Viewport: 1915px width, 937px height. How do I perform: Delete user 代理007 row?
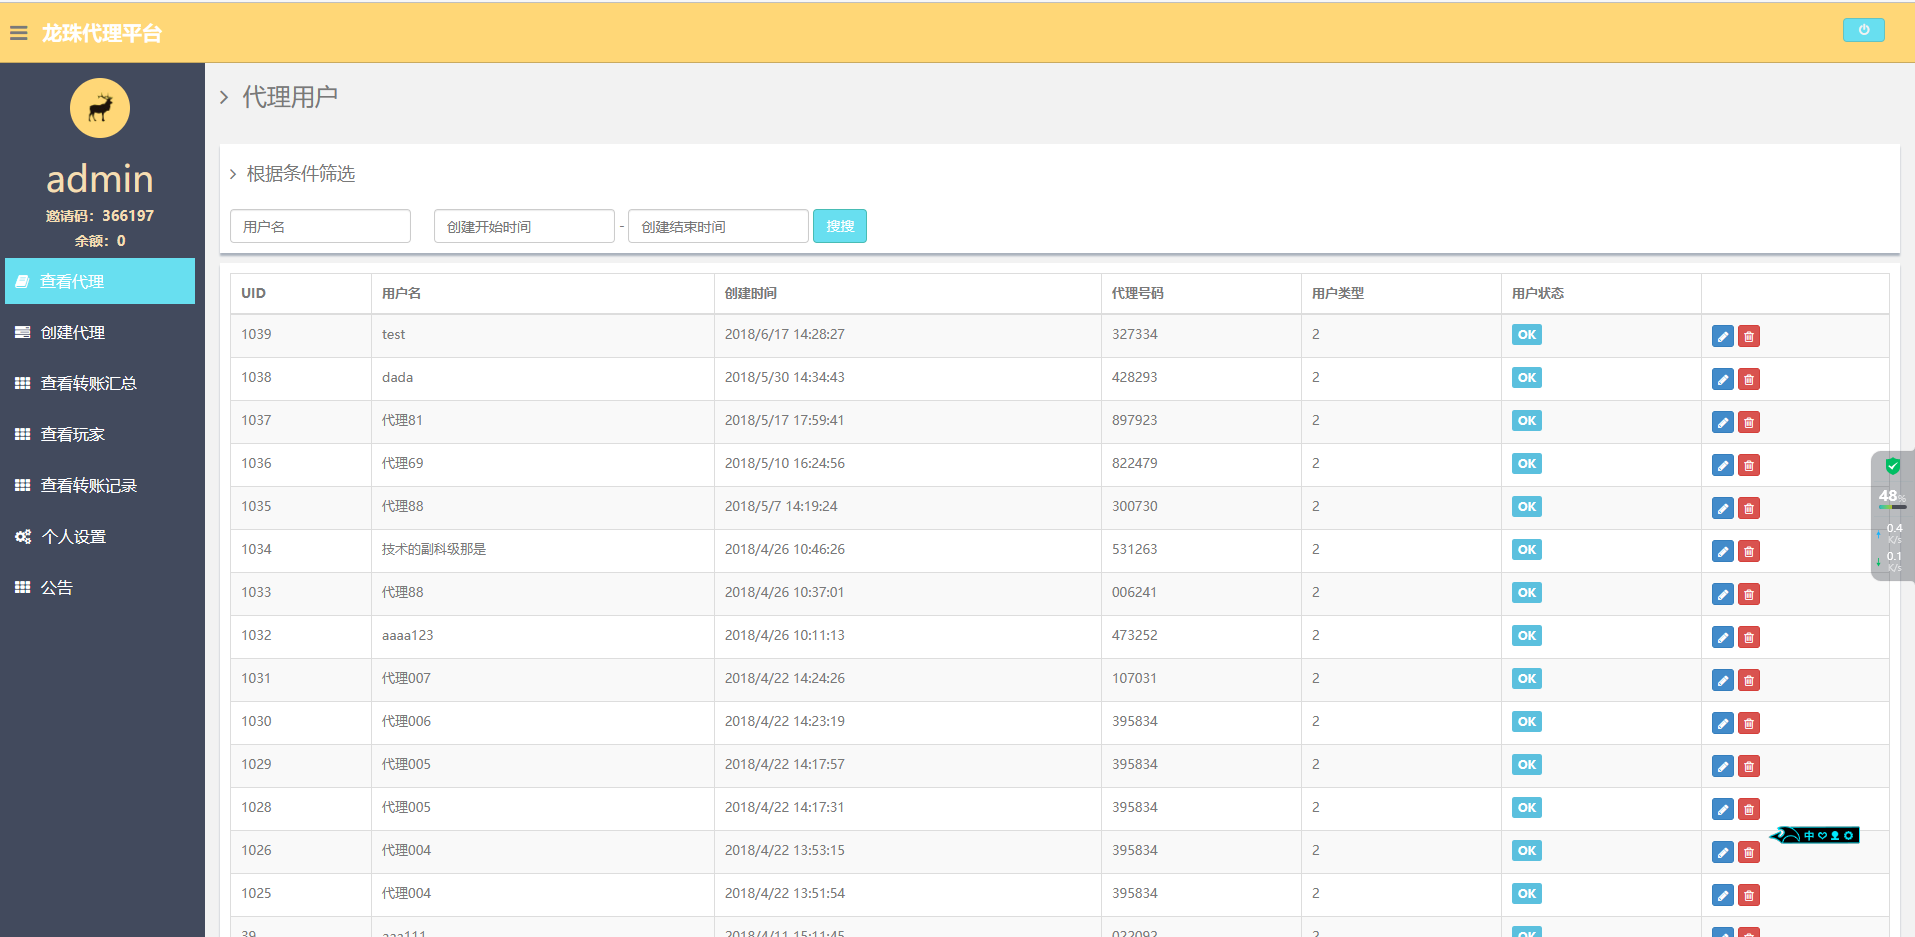click(x=1749, y=680)
